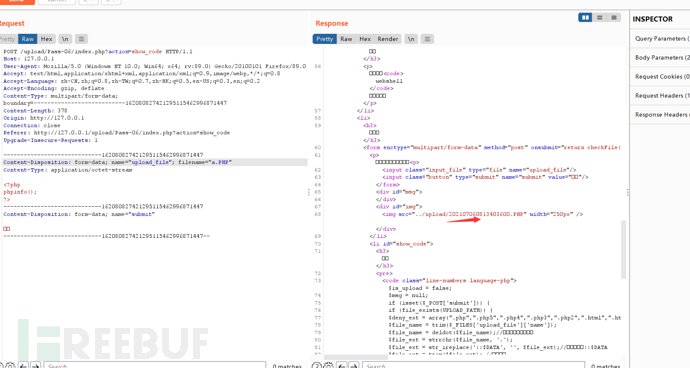Choose the combined tabbed layout icon
Image resolution: width=690 pixels, height=368 pixels.
[x=614, y=17]
